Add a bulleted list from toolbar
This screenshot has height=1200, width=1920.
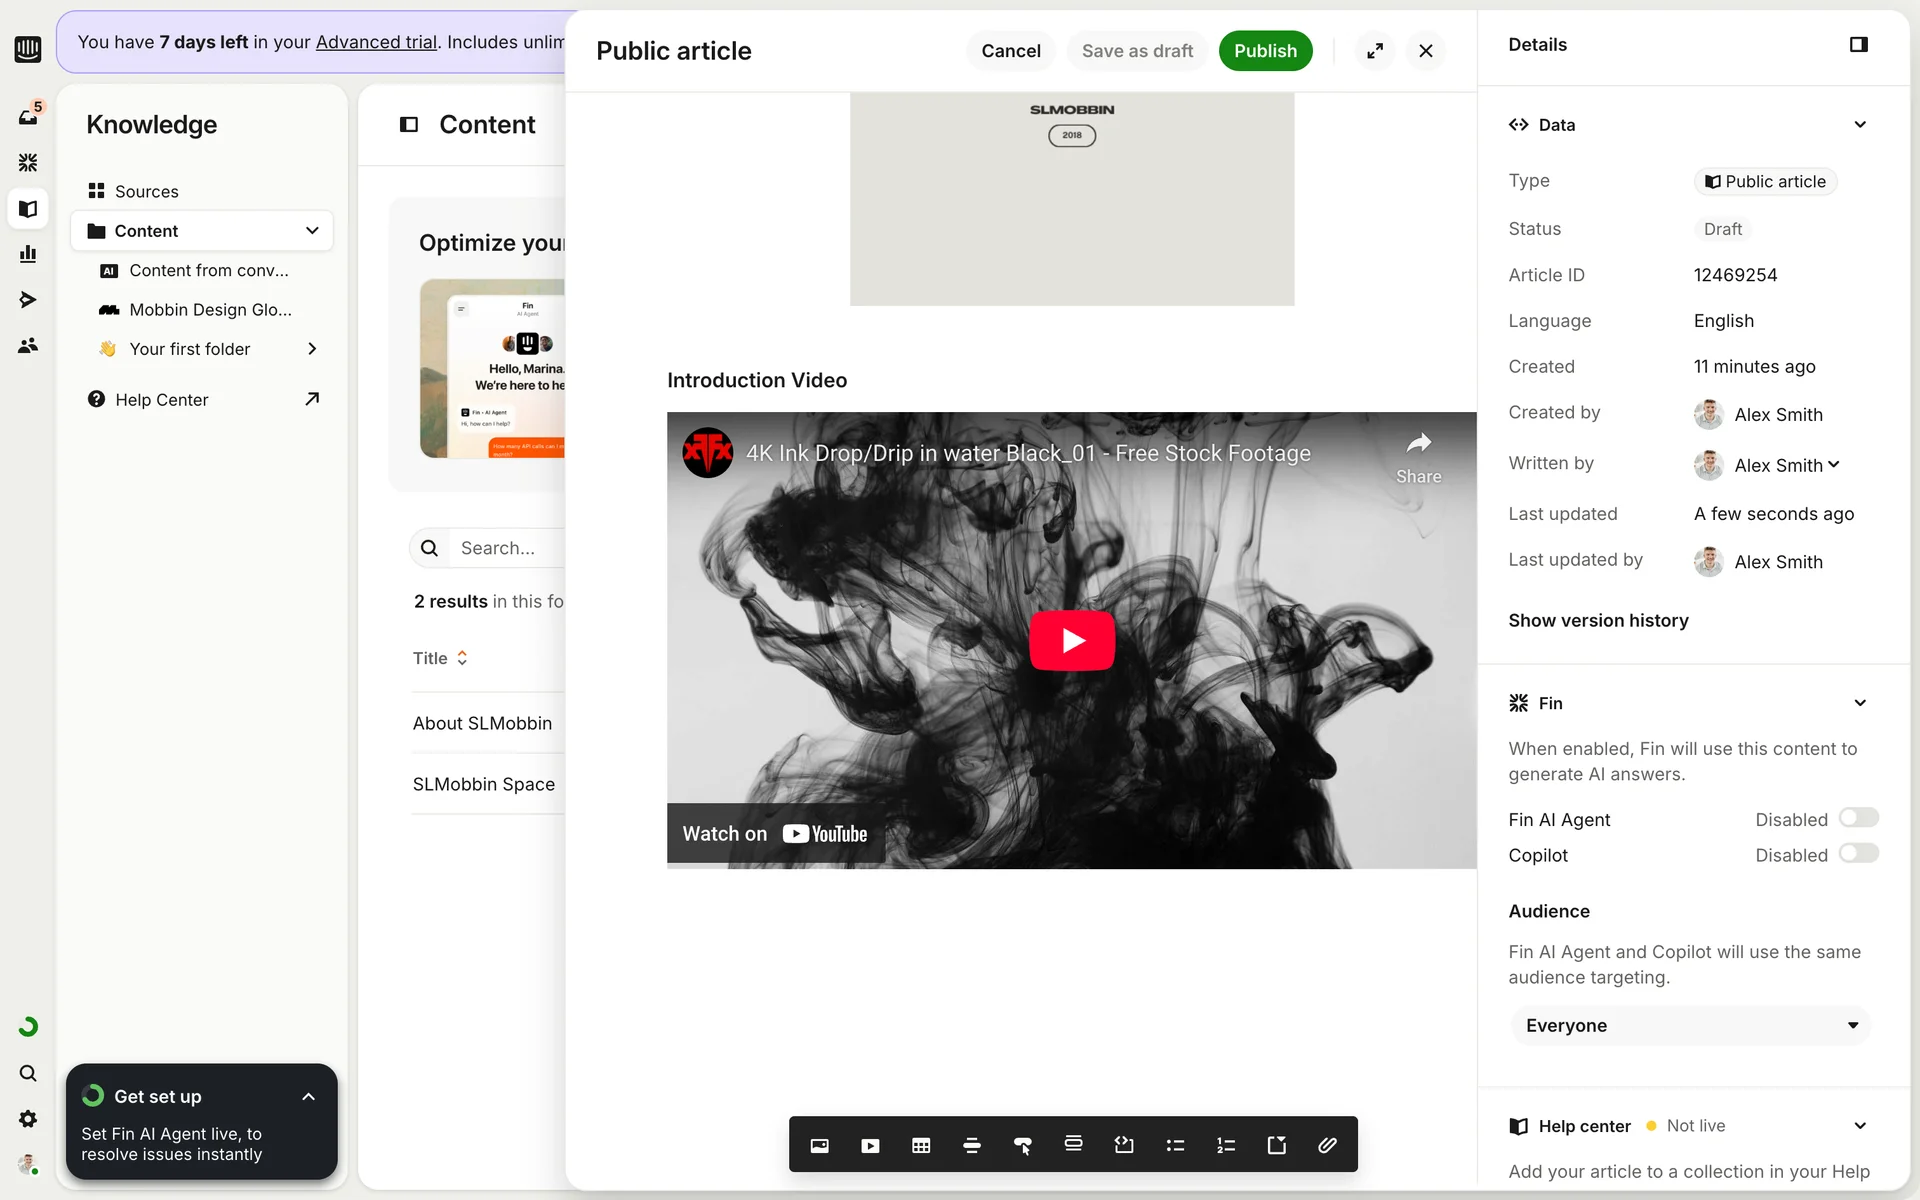(x=1175, y=1145)
